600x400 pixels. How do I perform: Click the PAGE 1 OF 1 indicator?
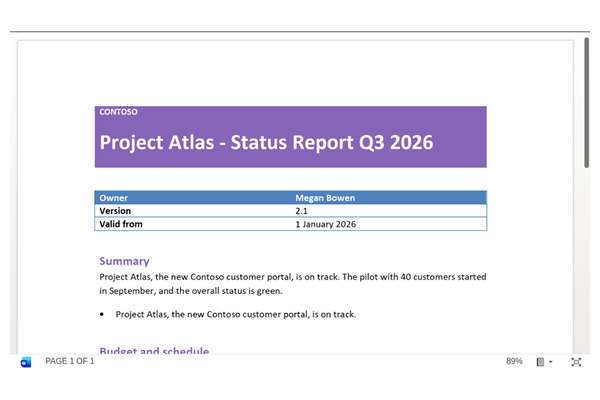pos(70,361)
